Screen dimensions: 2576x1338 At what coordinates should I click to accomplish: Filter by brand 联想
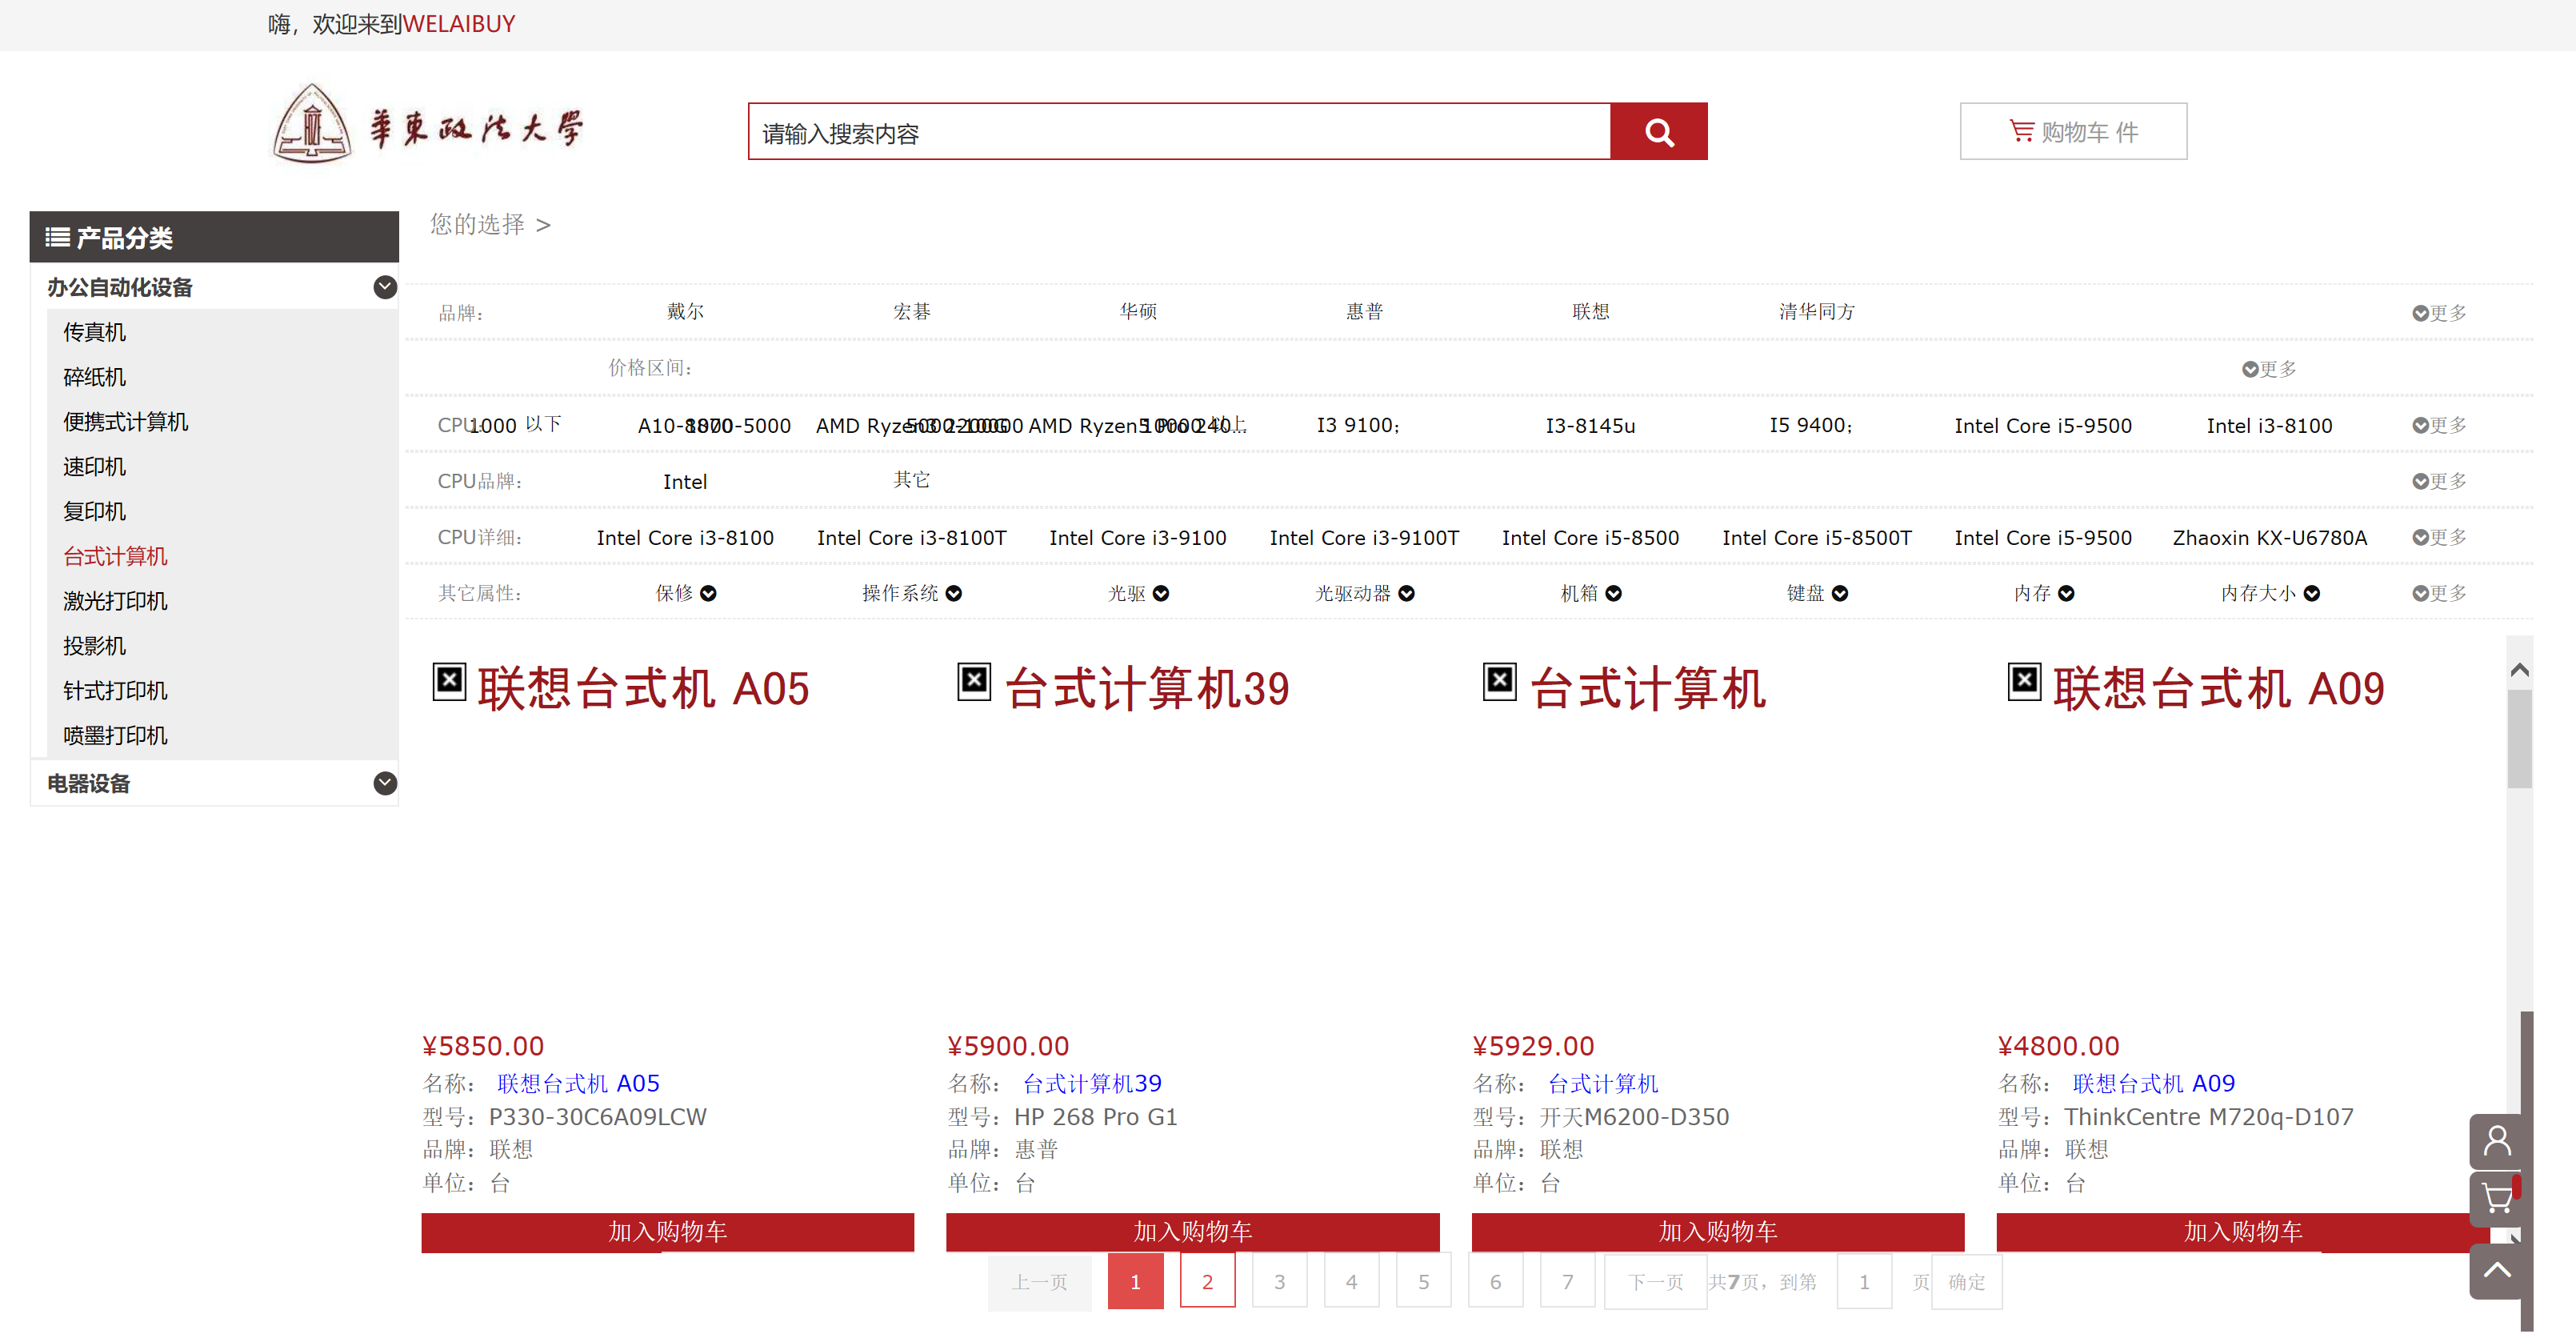[1590, 312]
